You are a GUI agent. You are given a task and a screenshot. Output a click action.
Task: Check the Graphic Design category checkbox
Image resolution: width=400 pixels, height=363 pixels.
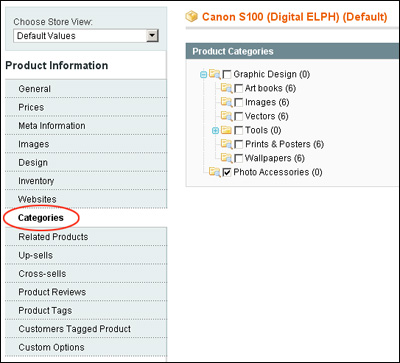click(227, 74)
